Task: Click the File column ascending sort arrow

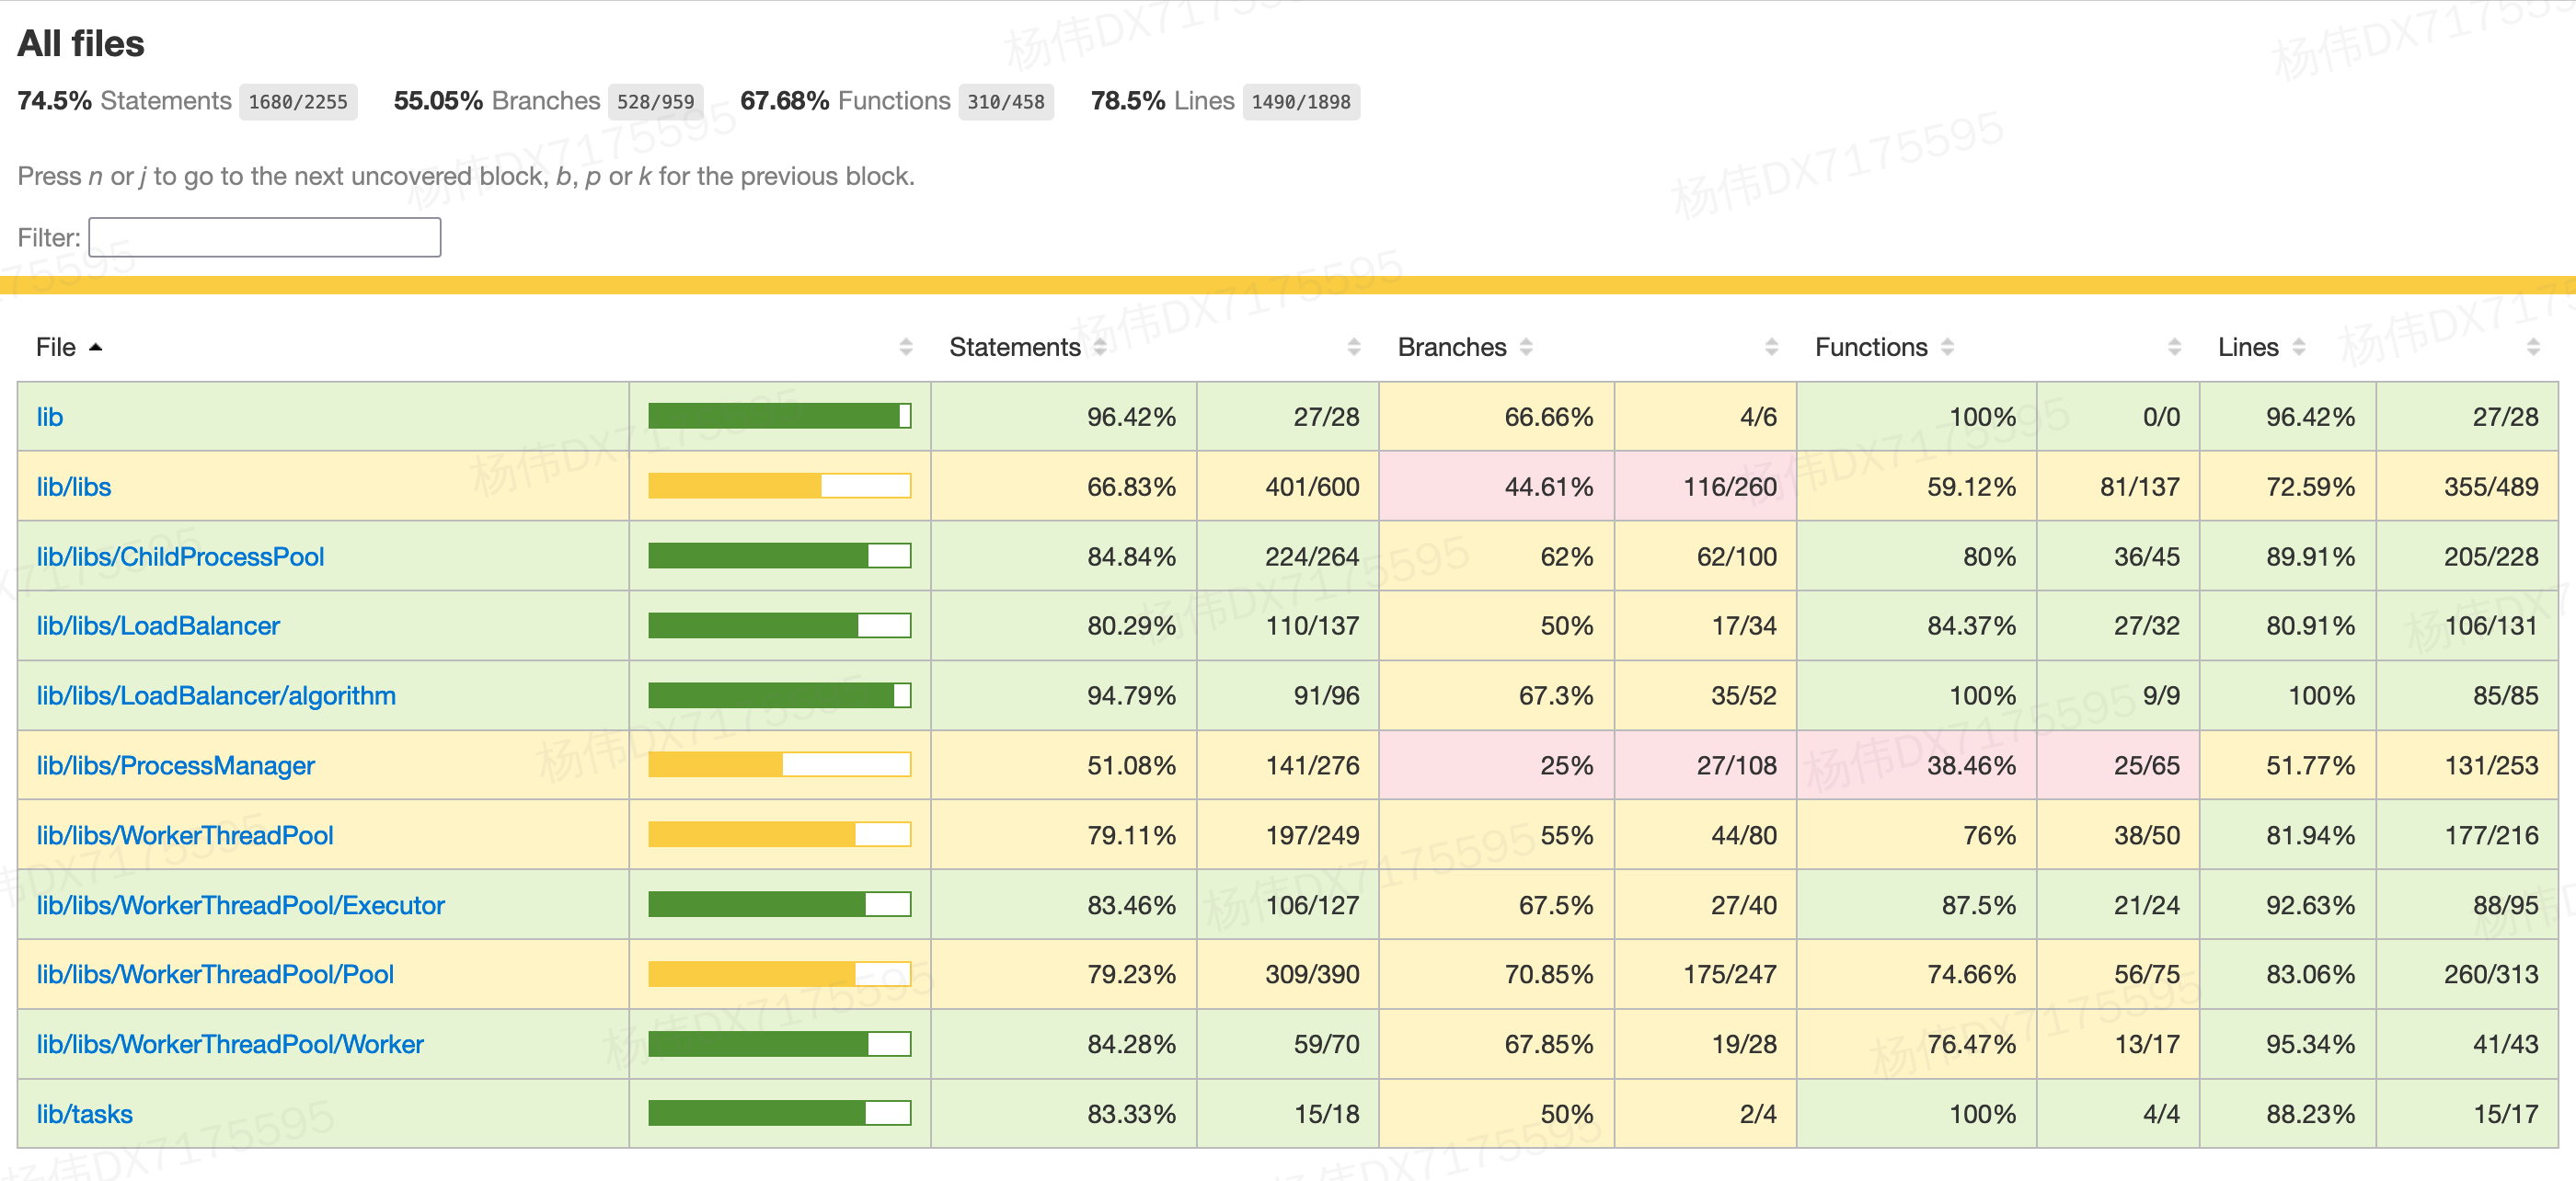Action: [96, 347]
